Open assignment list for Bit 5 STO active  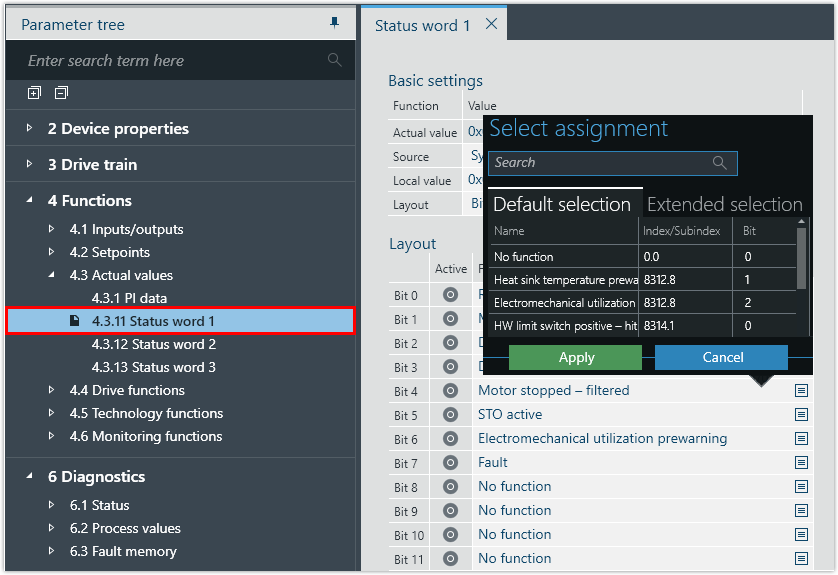tap(801, 414)
